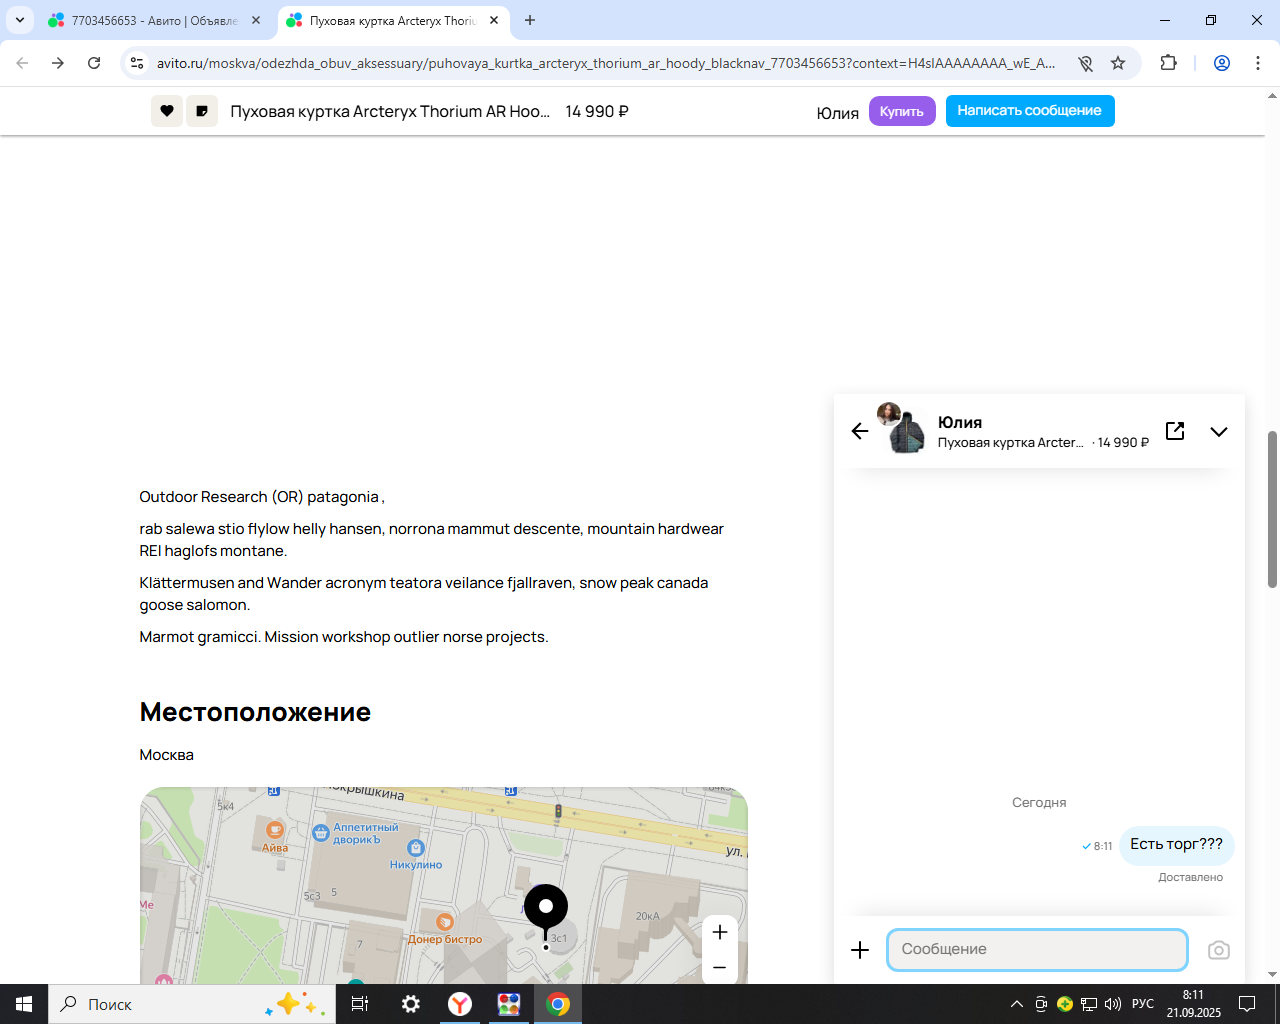The height and width of the screenshot is (1024, 1280).
Task: Reload the page
Action: [94, 63]
